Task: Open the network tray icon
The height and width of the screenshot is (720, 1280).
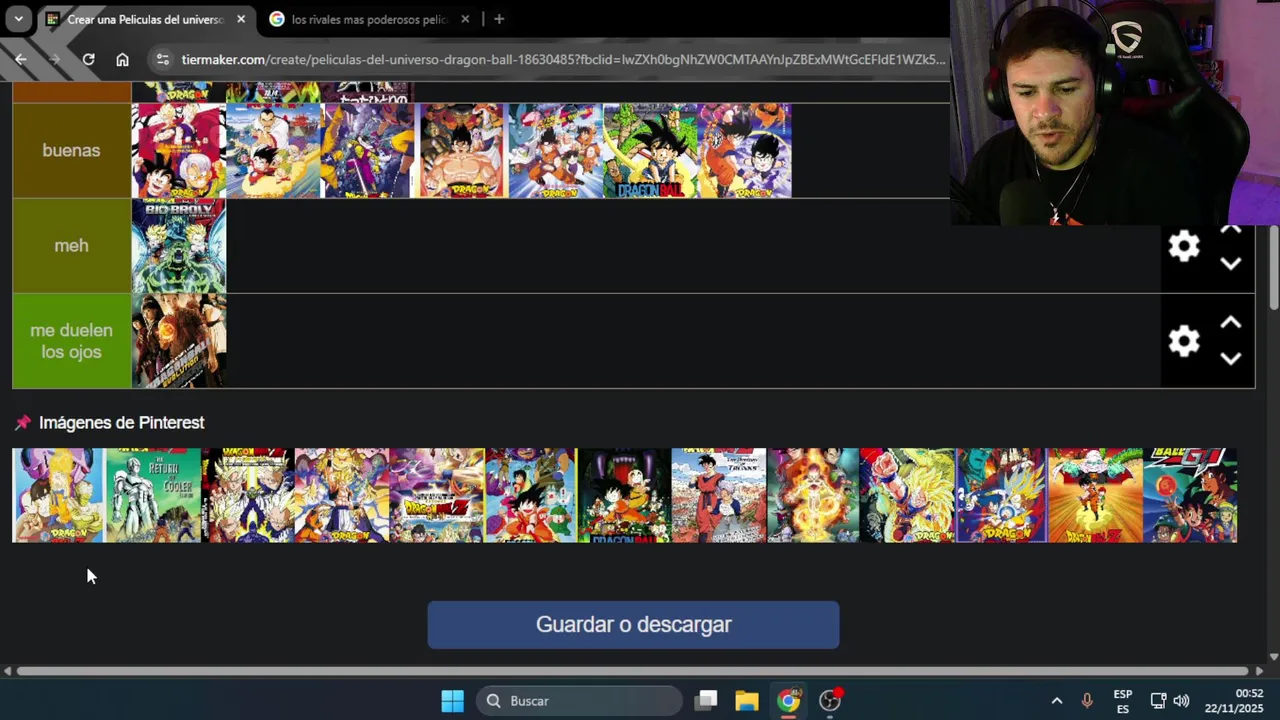Action: pos(1158,701)
